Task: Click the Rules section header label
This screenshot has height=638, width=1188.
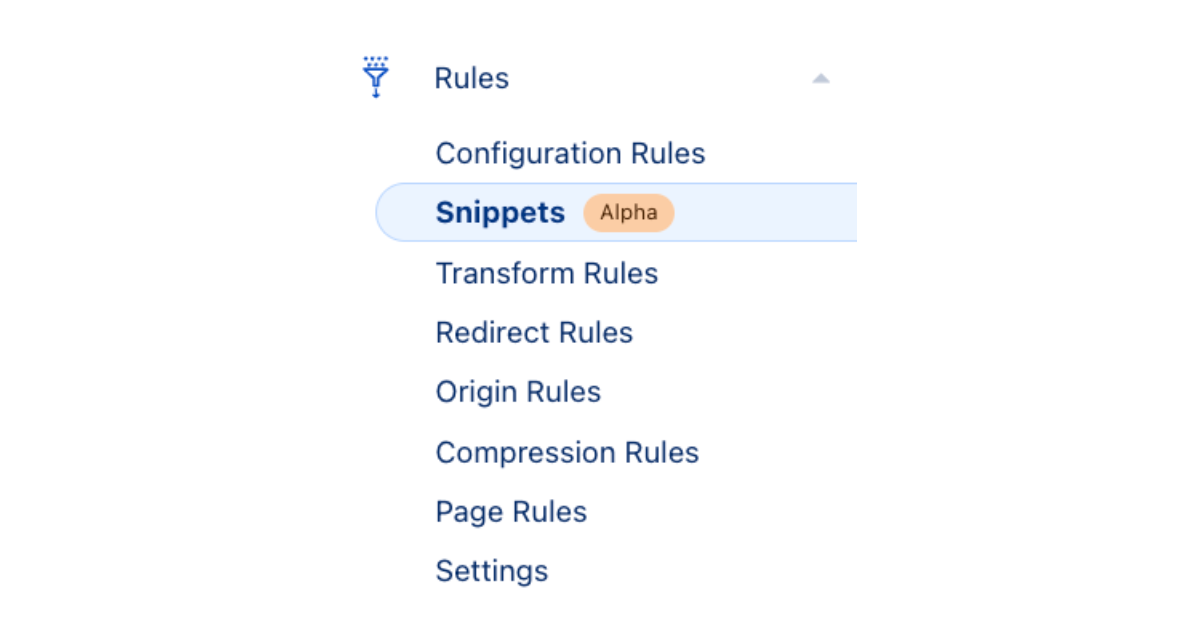Action: (x=471, y=78)
